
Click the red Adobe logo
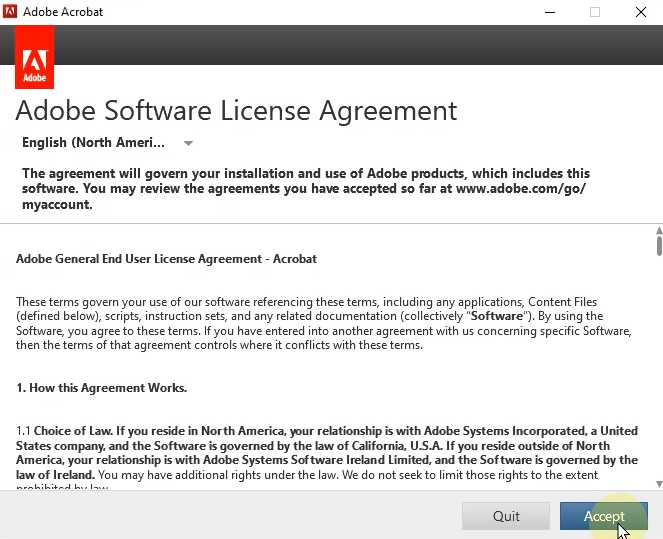(x=35, y=57)
